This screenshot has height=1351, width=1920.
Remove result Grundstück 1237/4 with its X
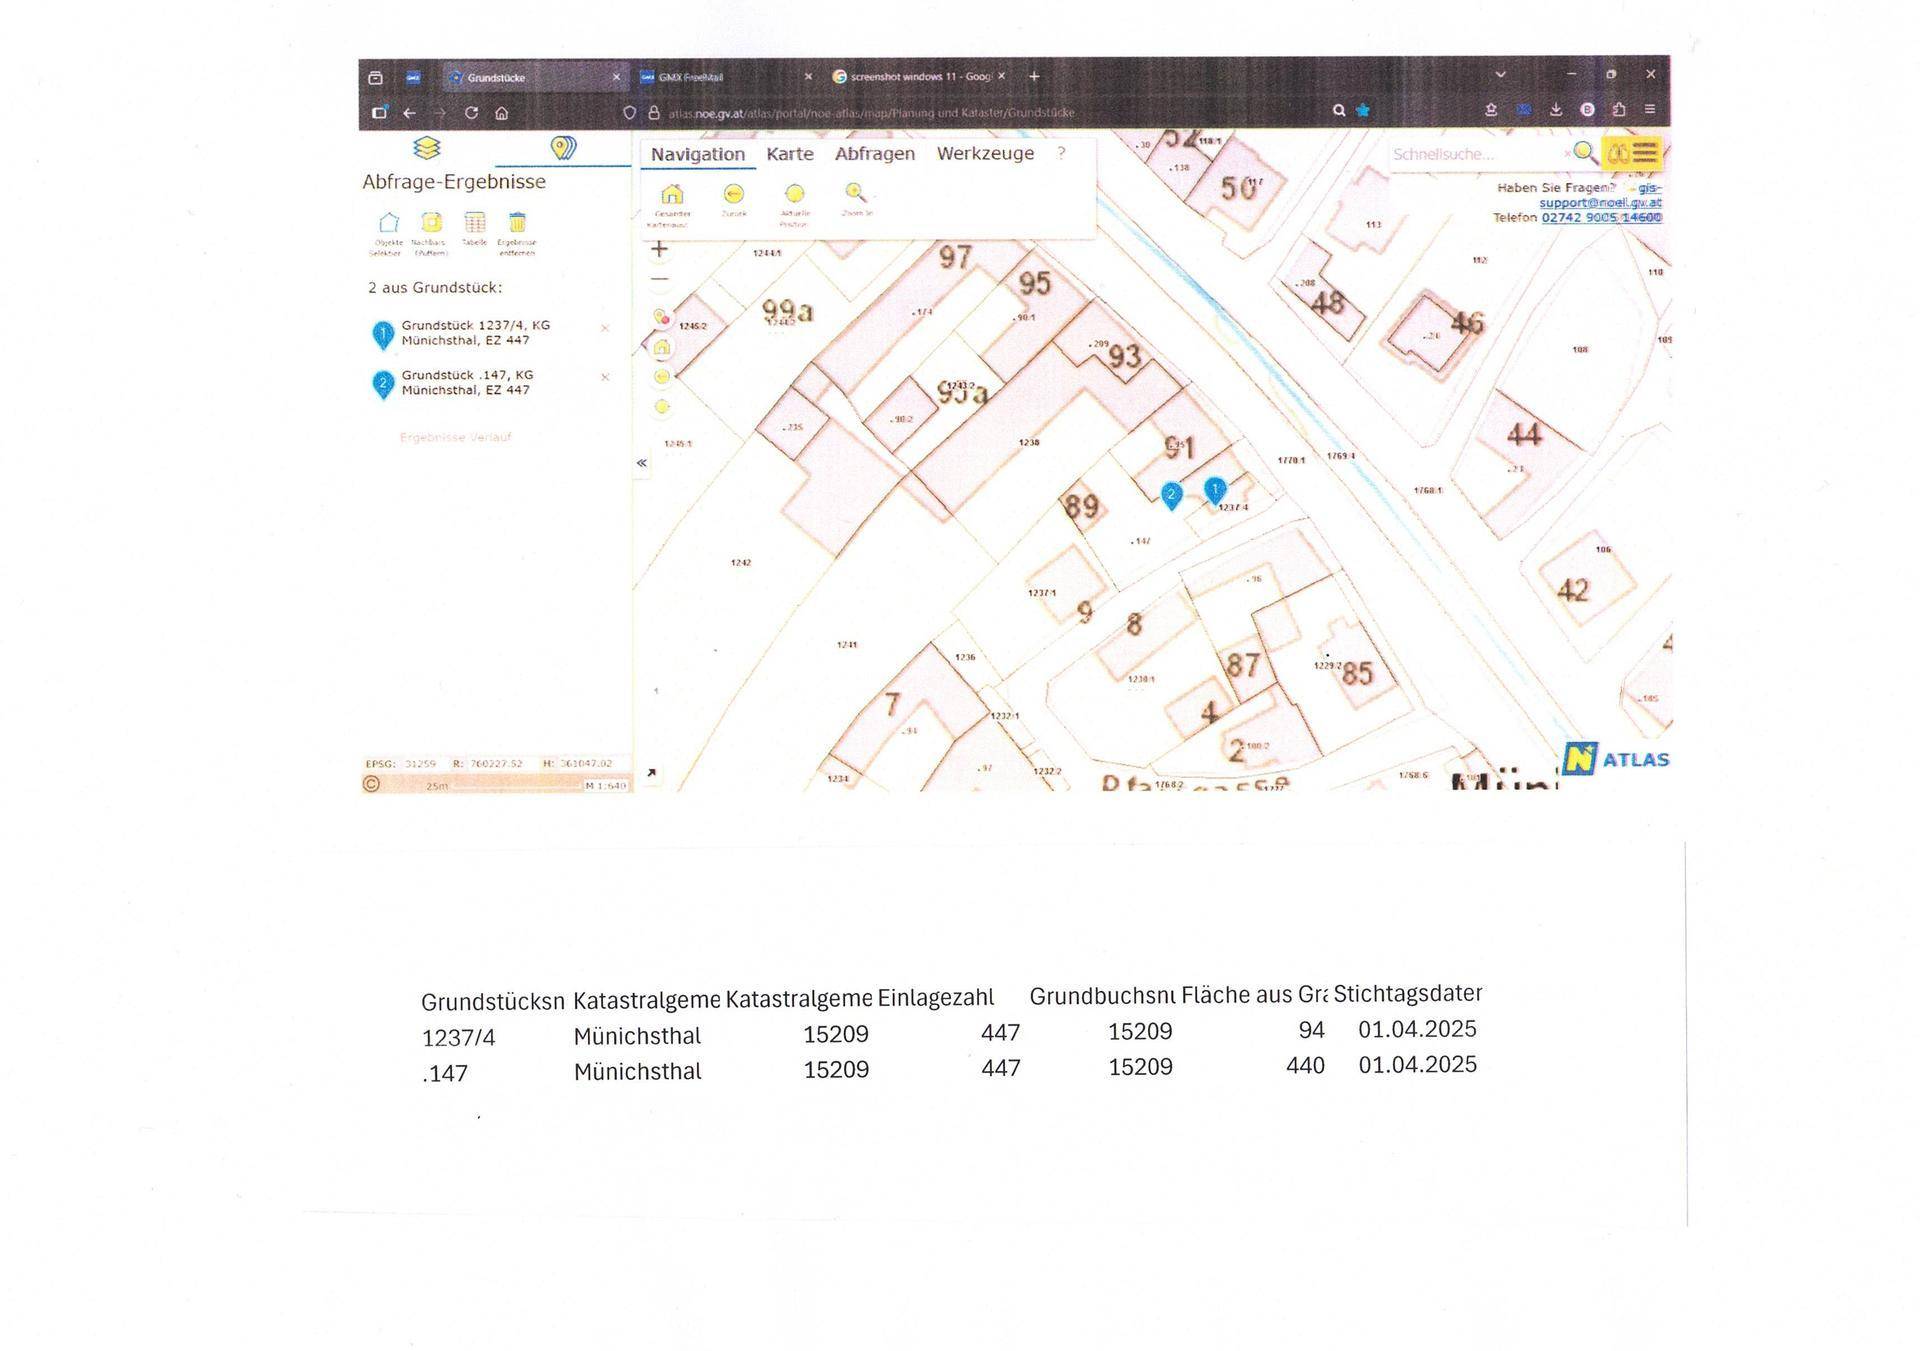click(604, 328)
